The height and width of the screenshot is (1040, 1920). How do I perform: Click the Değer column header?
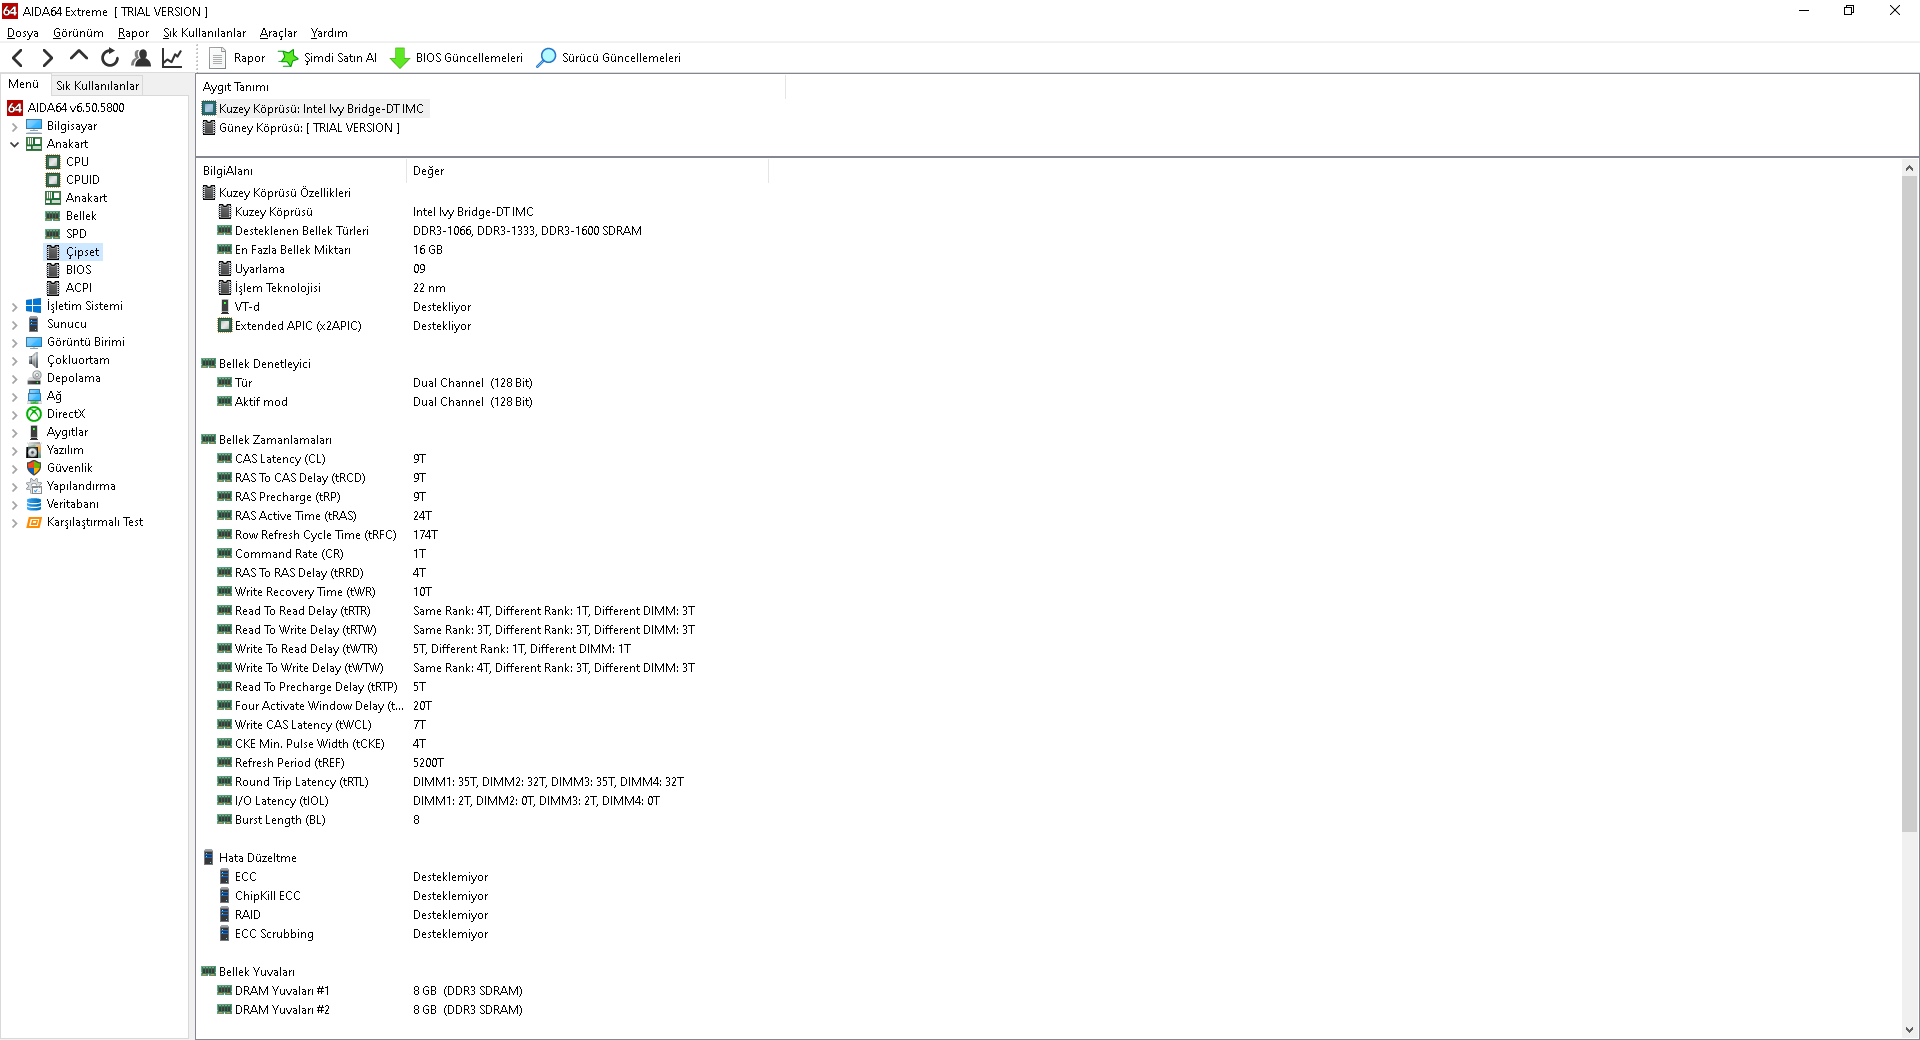click(x=587, y=171)
